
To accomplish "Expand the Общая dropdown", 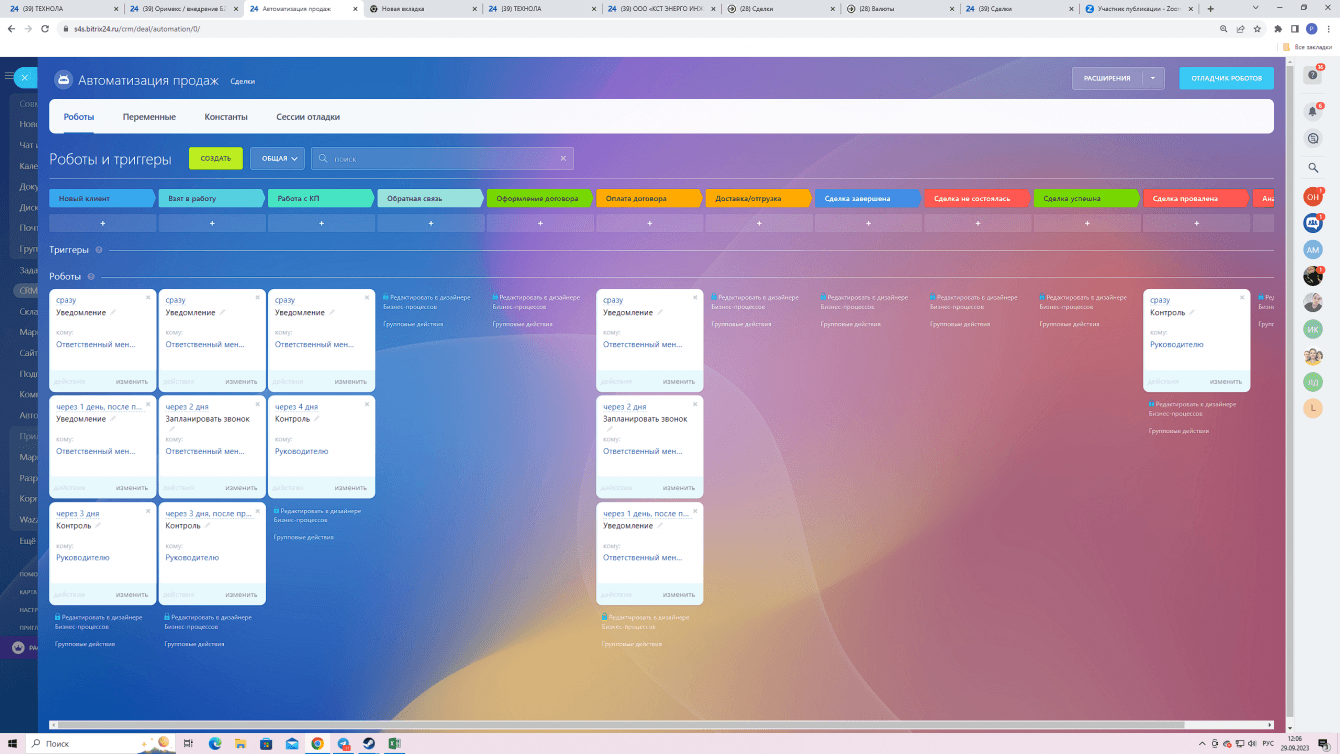I will point(277,158).
